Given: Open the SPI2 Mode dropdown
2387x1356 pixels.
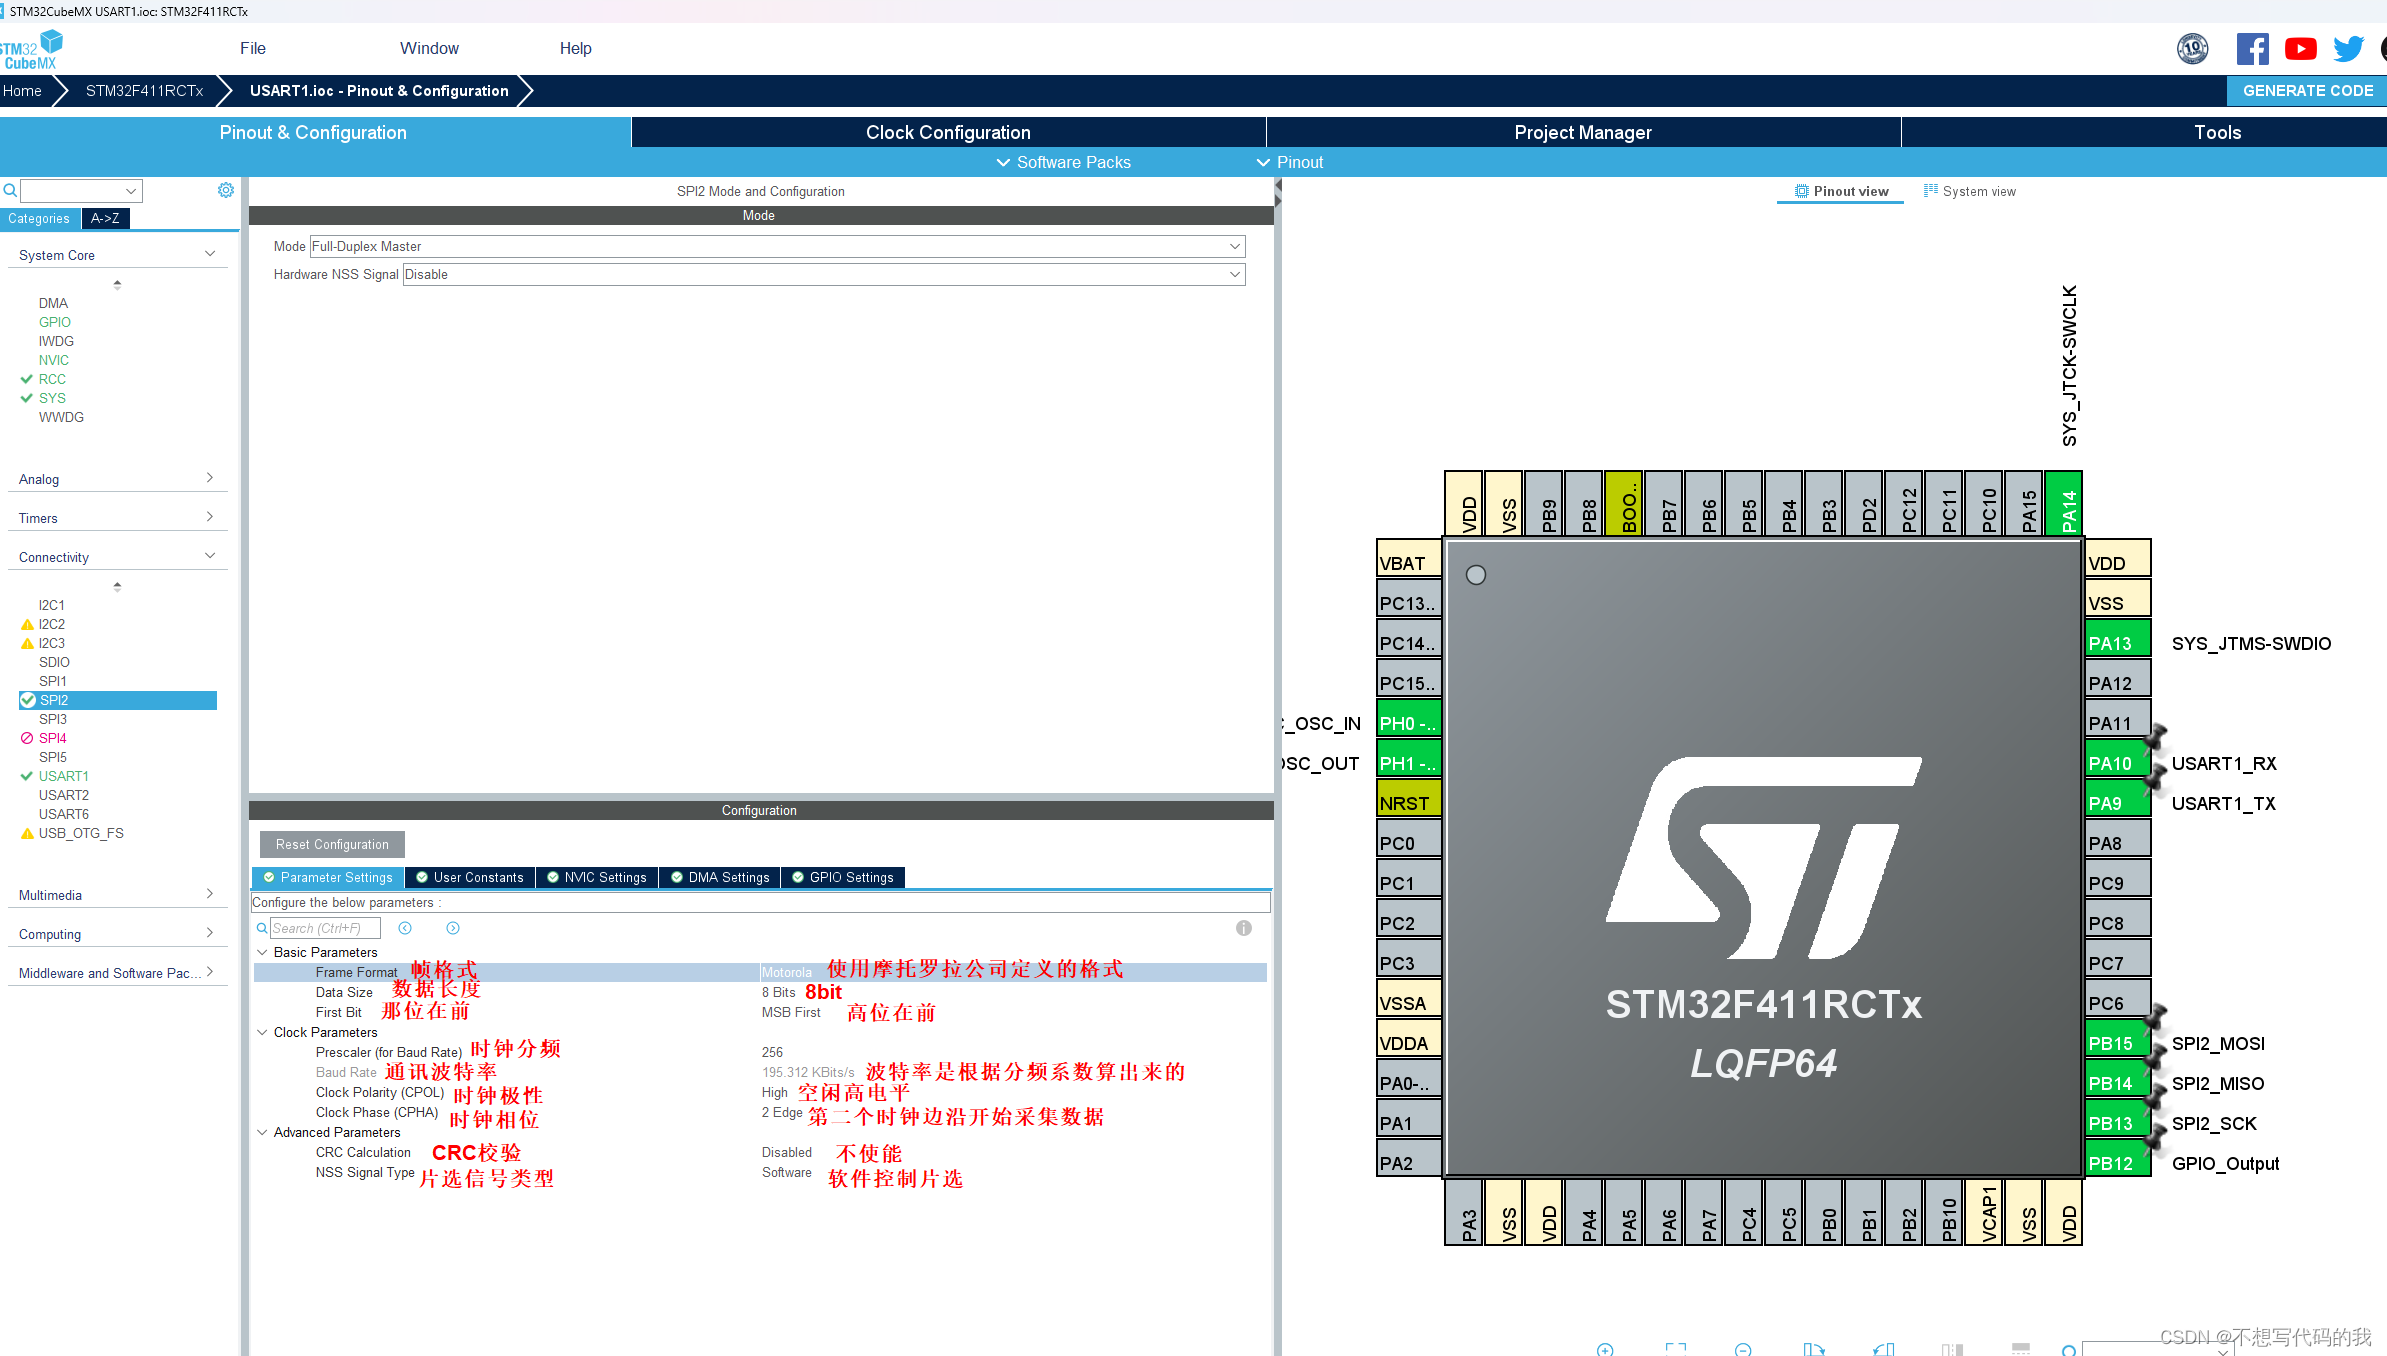Looking at the screenshot, I should click(777, 246).
